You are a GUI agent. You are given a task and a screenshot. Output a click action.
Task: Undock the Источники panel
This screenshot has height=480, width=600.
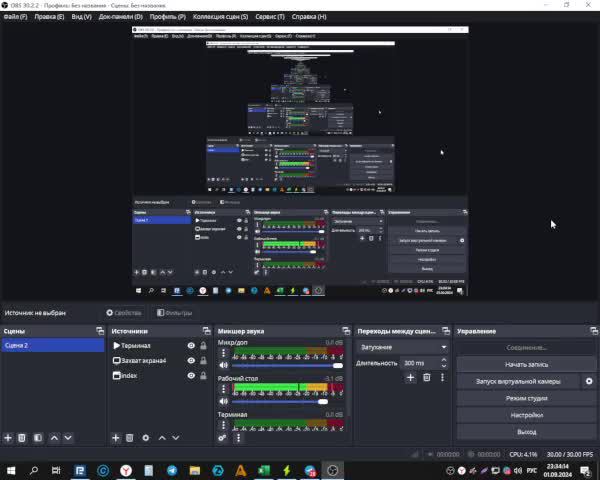(x=207, y=331)
